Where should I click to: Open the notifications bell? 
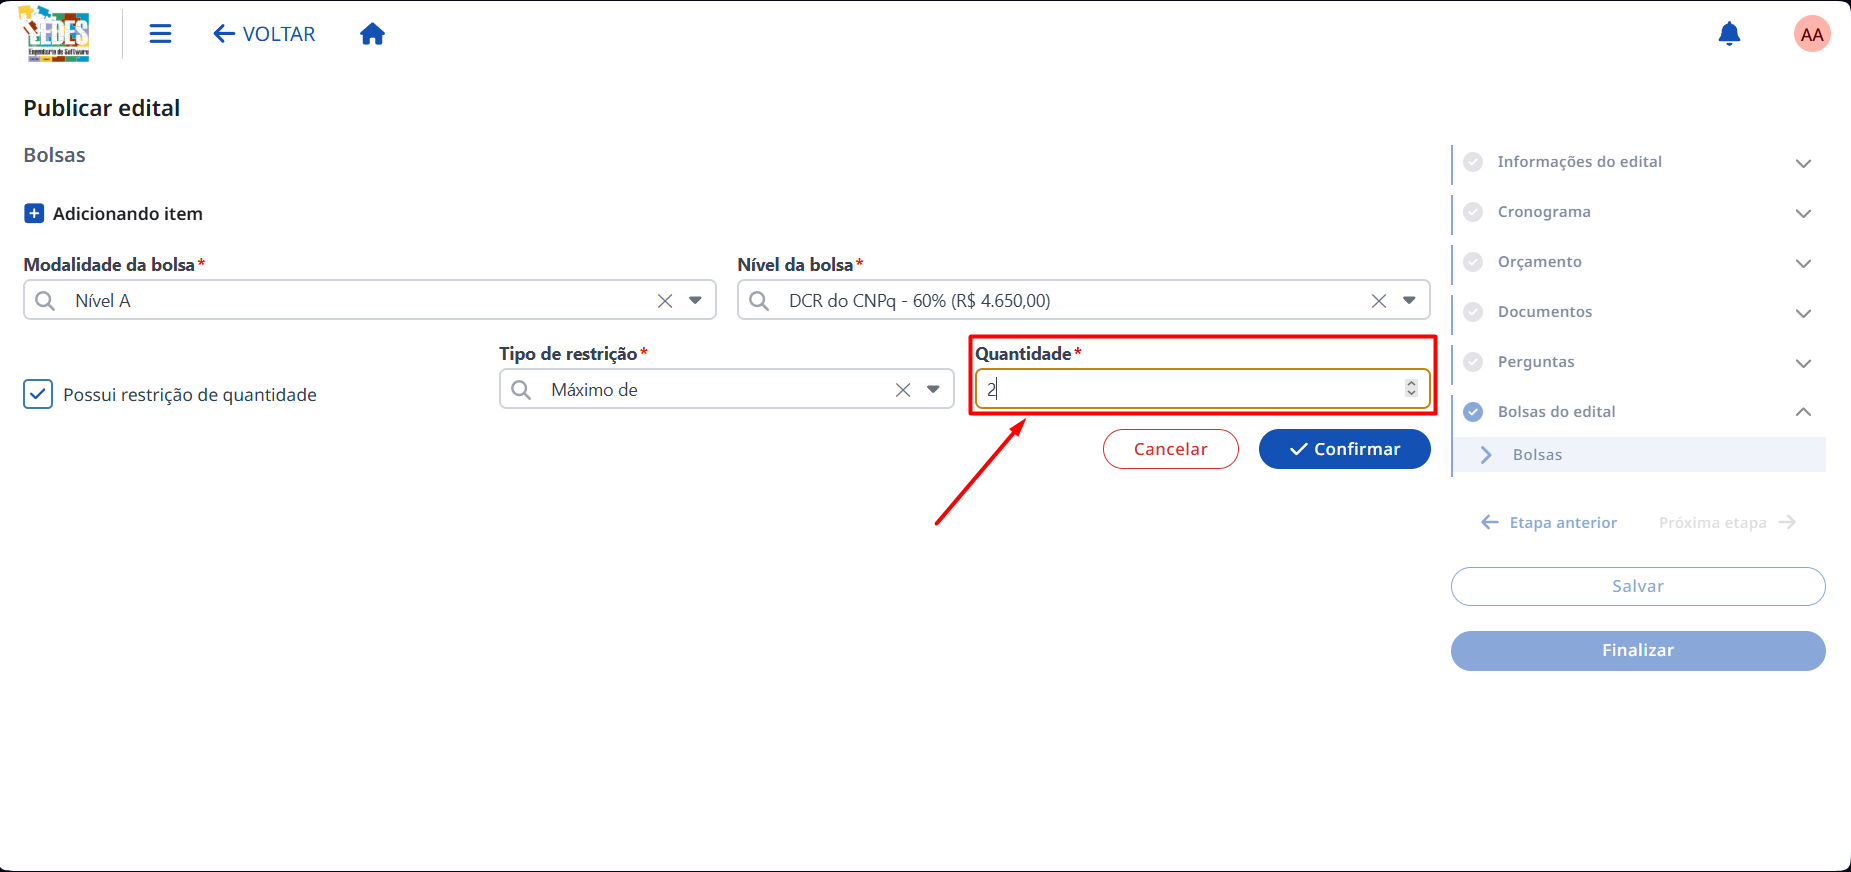coord(1729,34)
